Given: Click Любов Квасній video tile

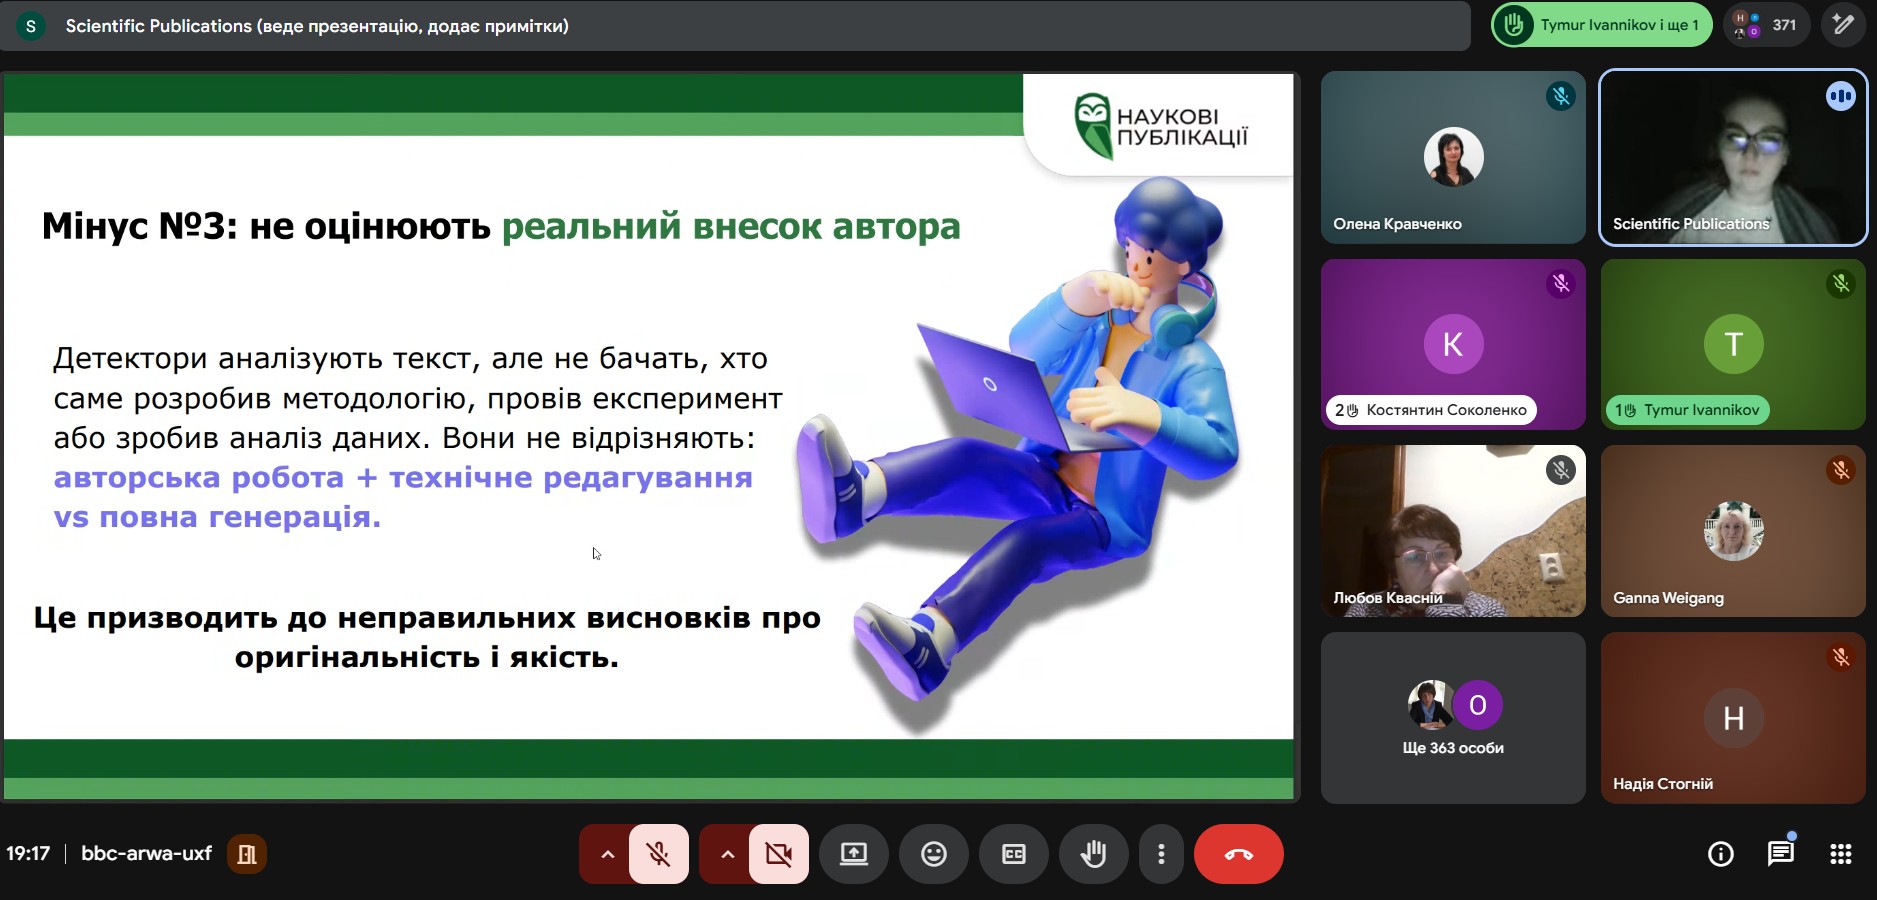Looking at the screenshot, I should [x=1452, y=531].
